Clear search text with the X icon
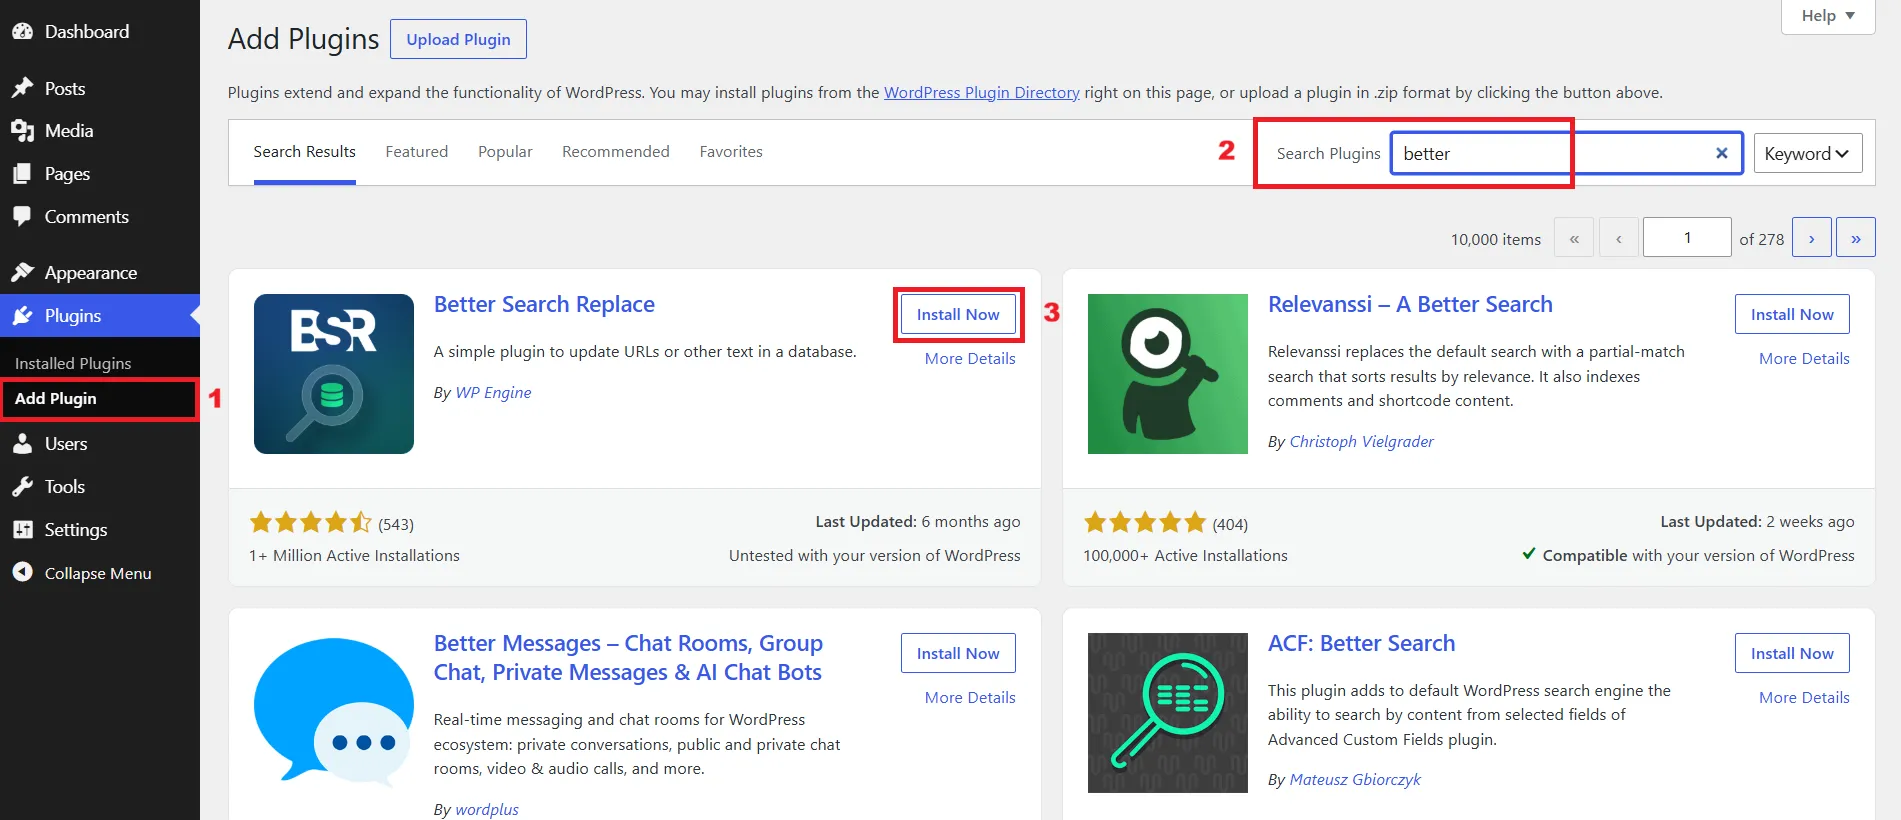This screenshot has width=1901, height=820. [1722, 153]
